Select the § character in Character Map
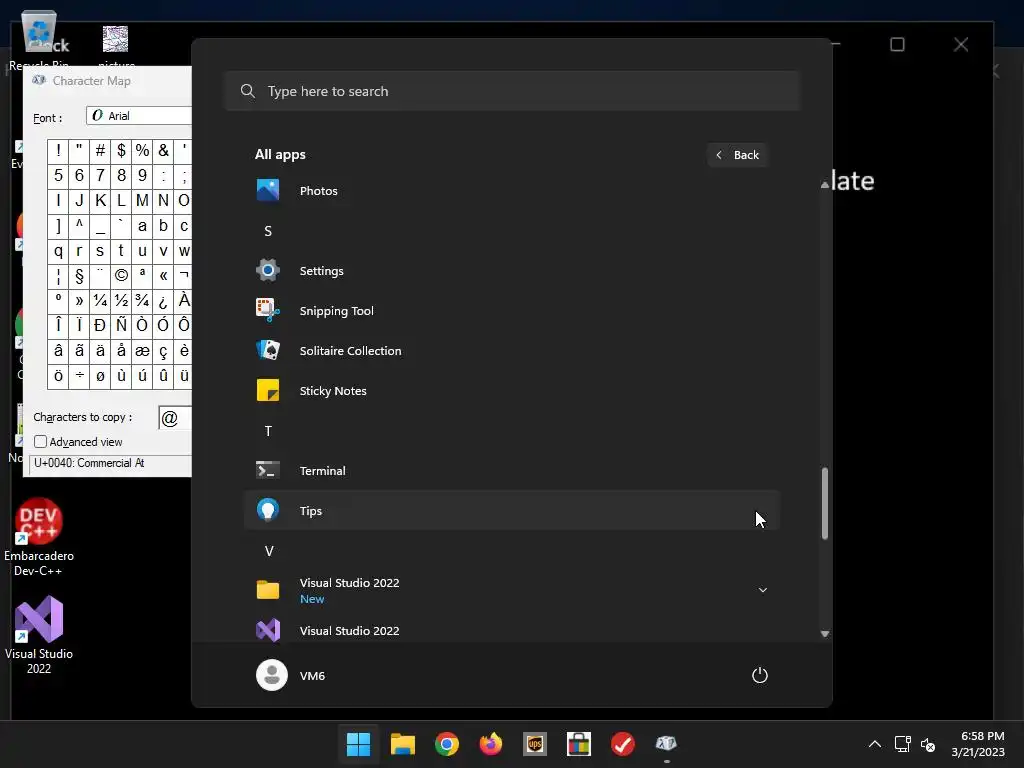Screen dimensions: 1024x768 tap(79, 276)
